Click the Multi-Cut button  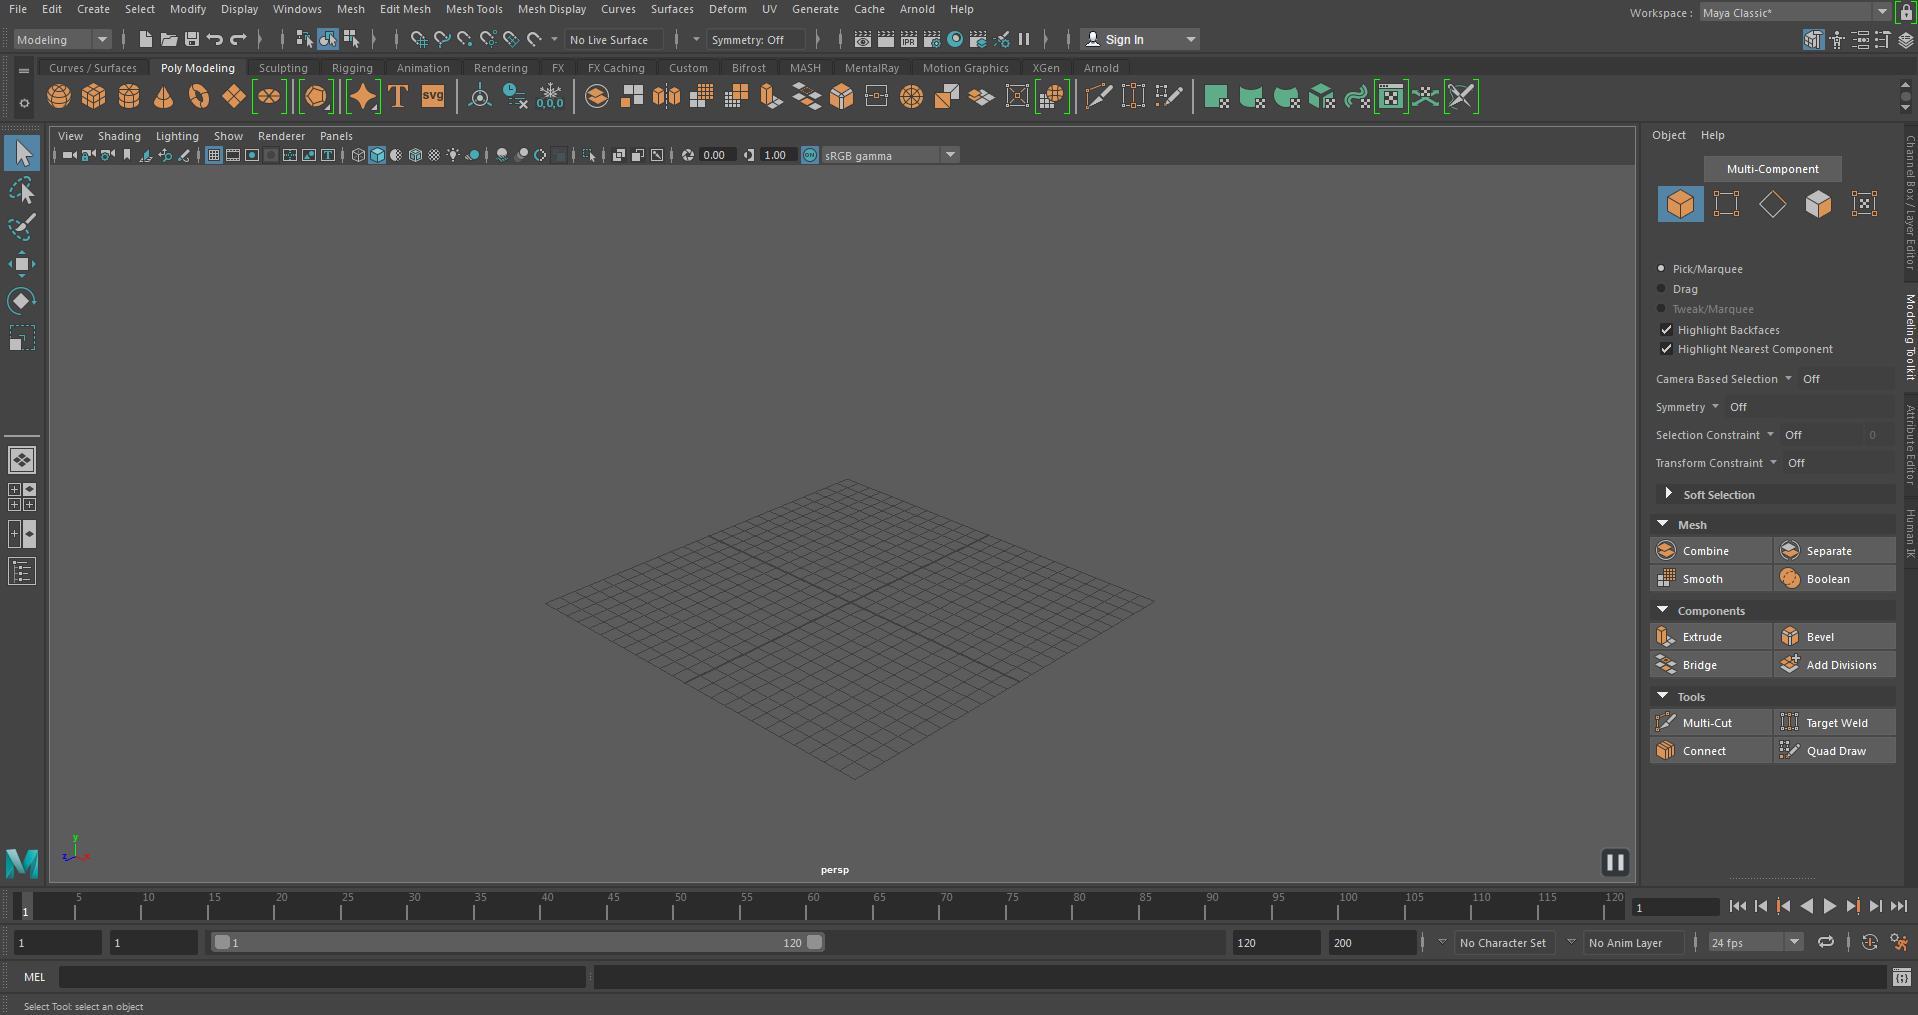[x=1711, y=723]
